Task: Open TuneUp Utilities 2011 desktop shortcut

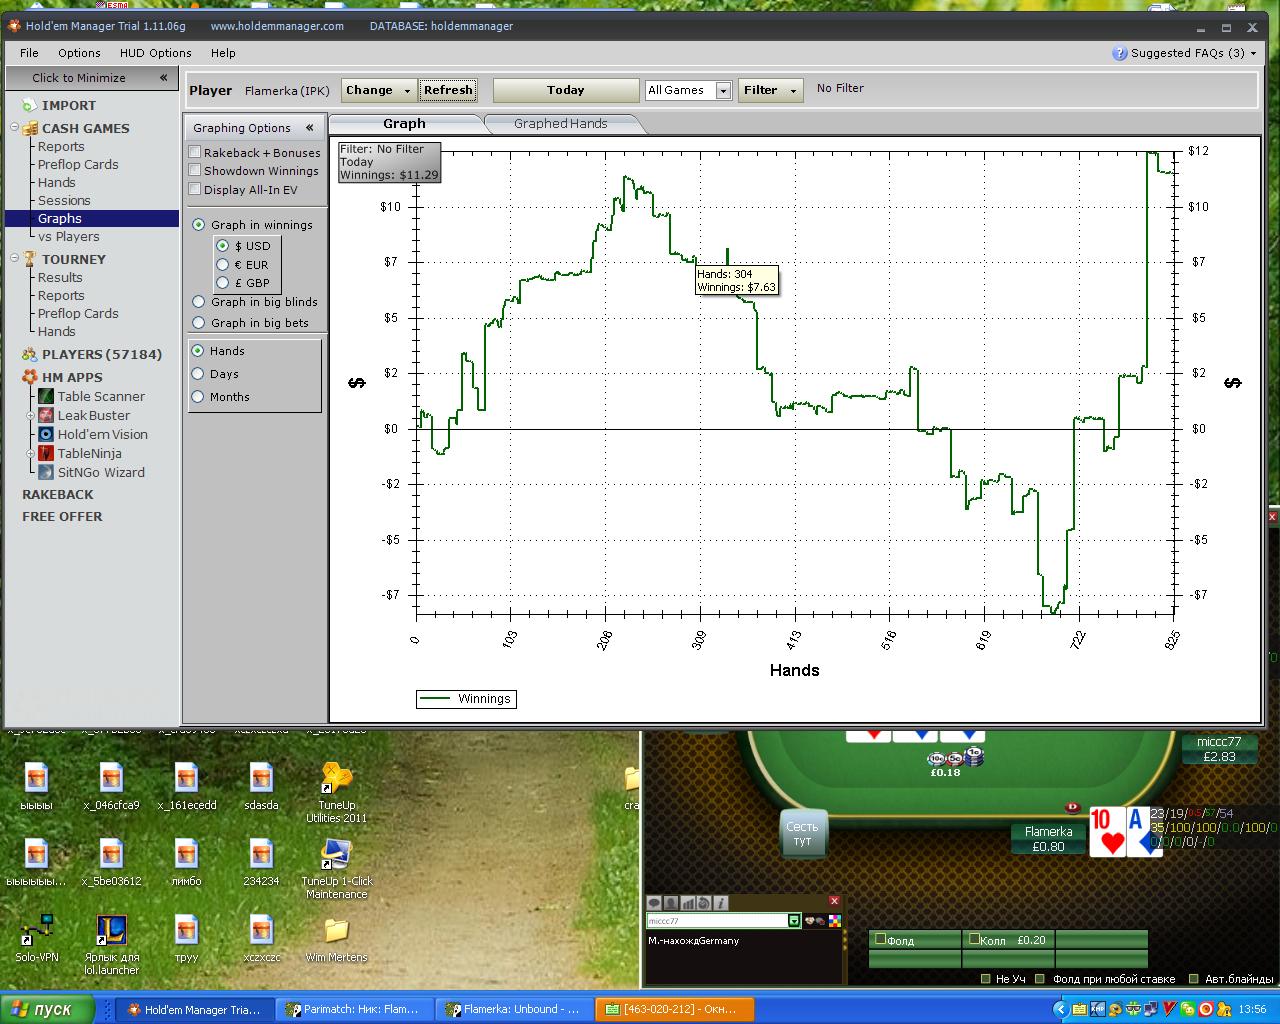Action: (336, 793)
